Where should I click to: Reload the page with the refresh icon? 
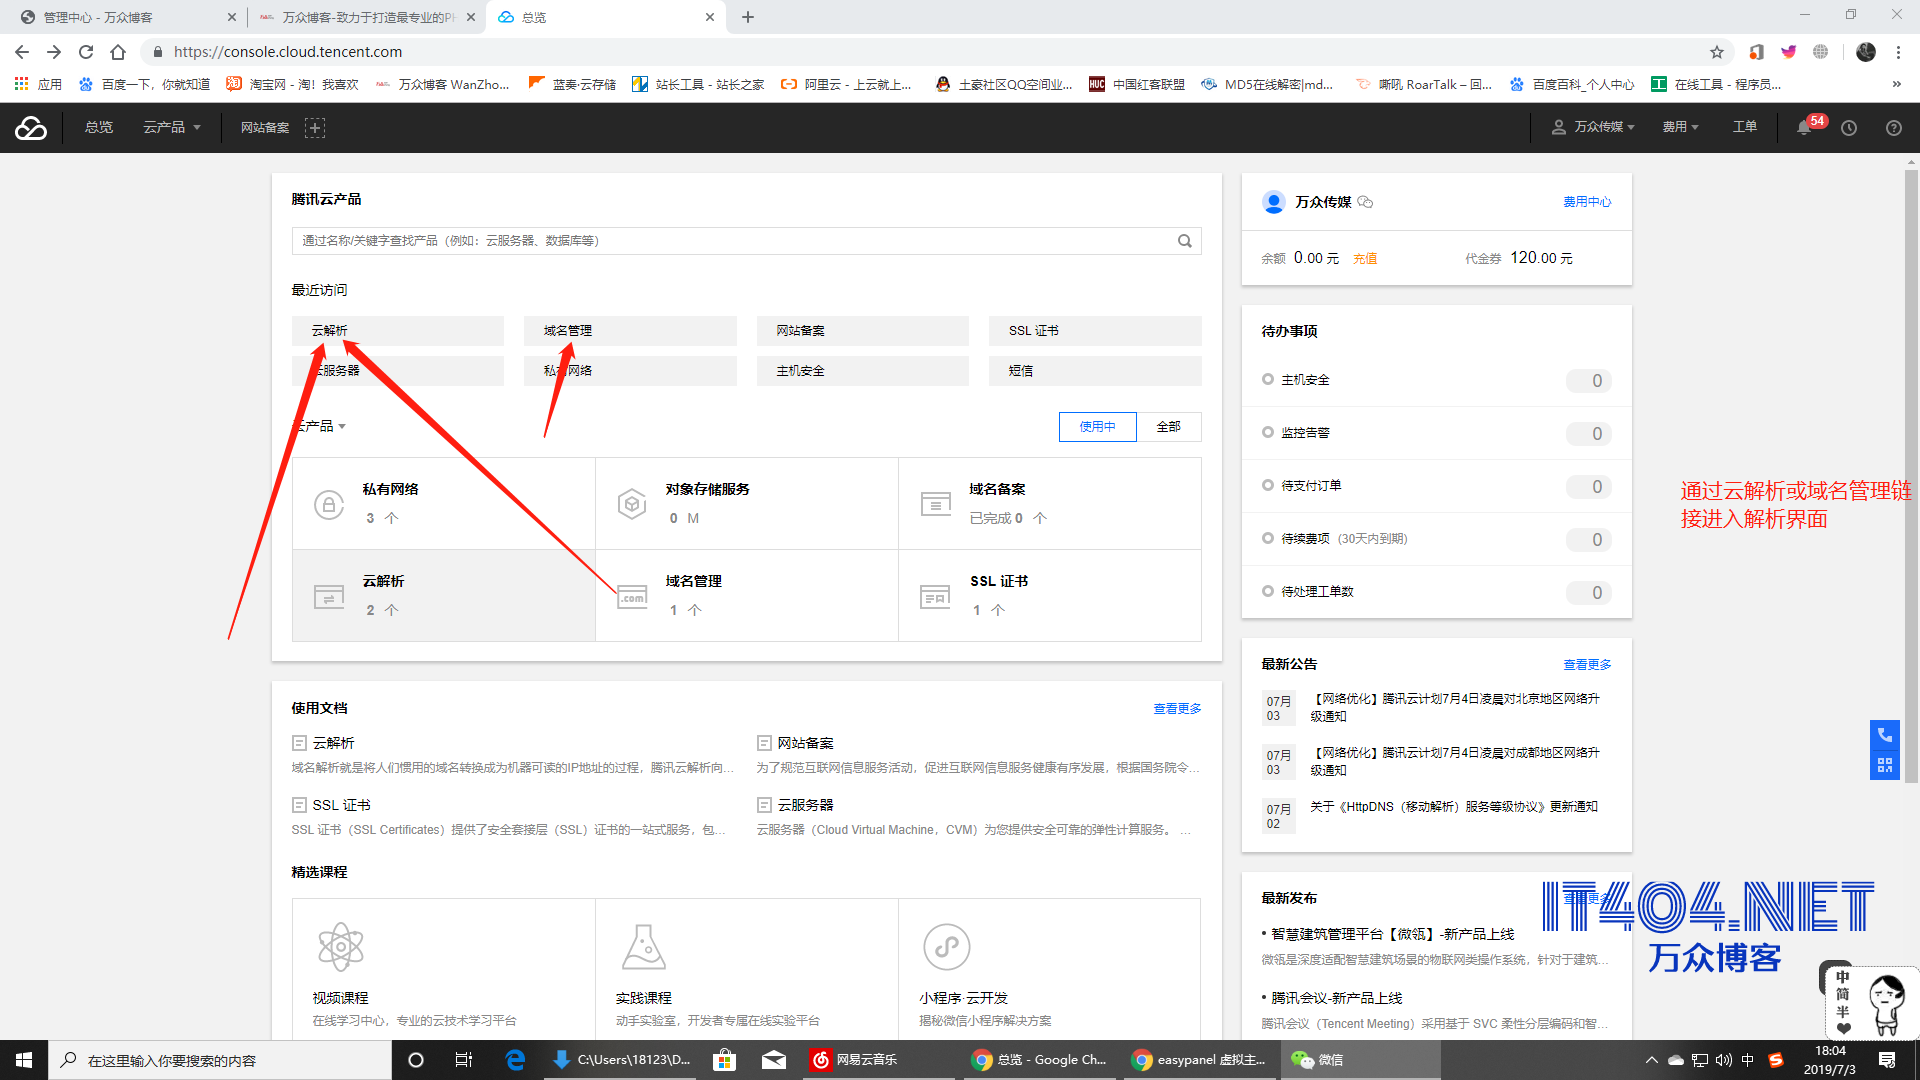[86, 52]
